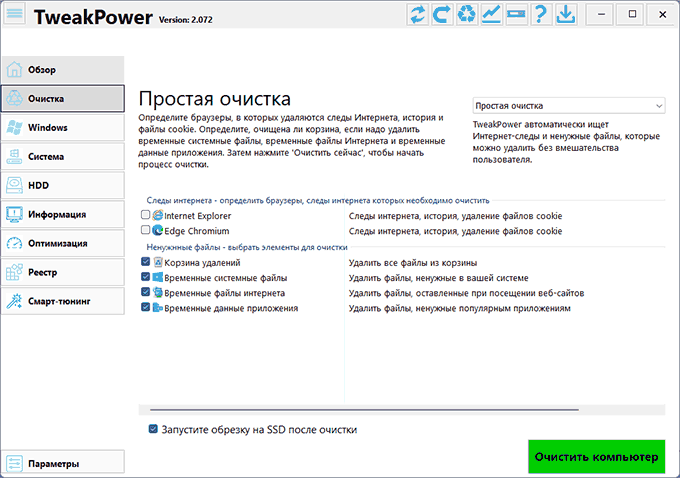Viewport: 680px width, 478px height.
Task: Uncheck Временные данные приложения
Action: point(146,307)
